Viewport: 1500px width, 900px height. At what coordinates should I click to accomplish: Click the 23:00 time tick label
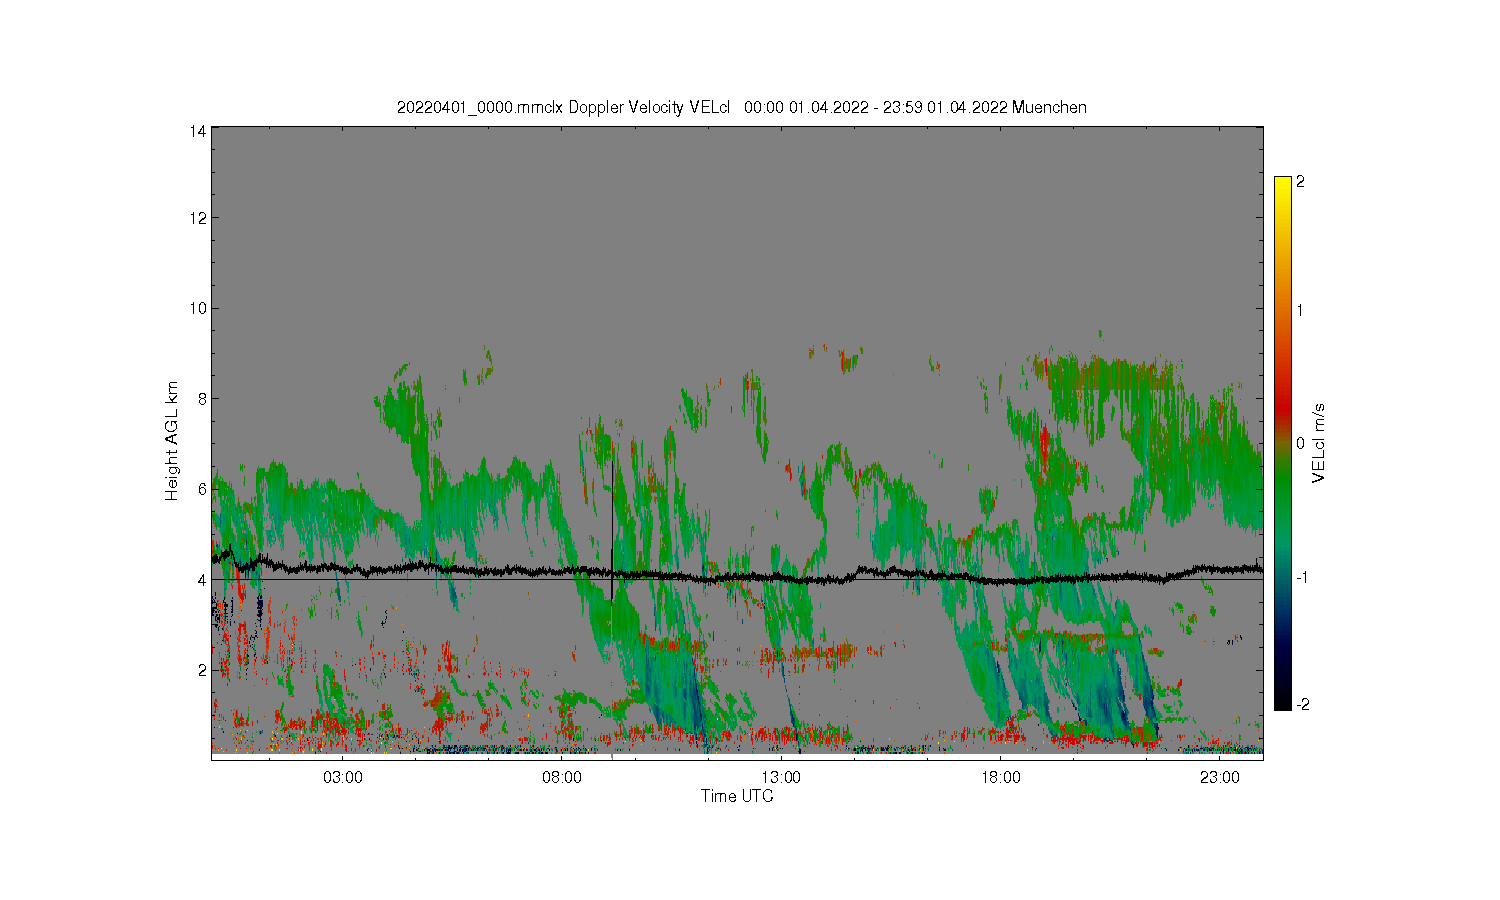(x=1220, y=777)
